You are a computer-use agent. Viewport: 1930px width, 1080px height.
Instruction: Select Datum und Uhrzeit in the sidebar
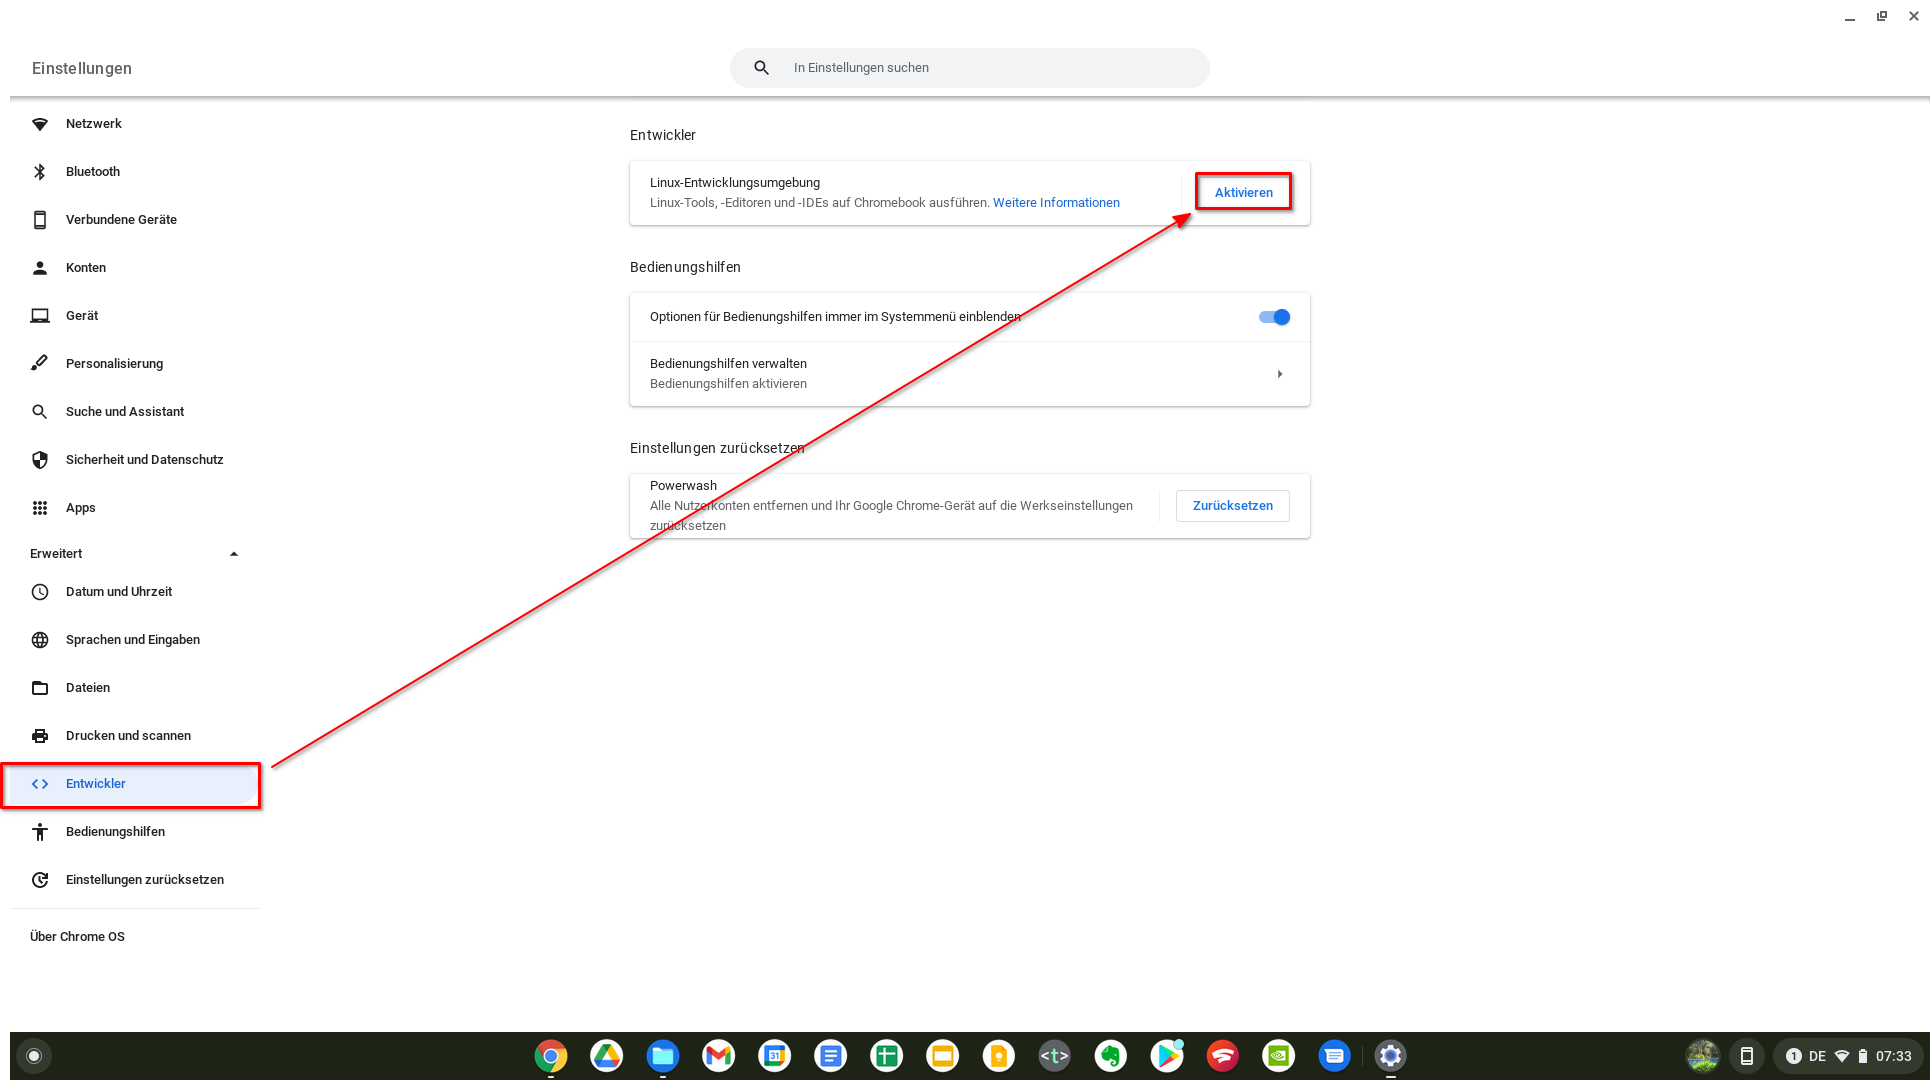[x=119, y=592]
